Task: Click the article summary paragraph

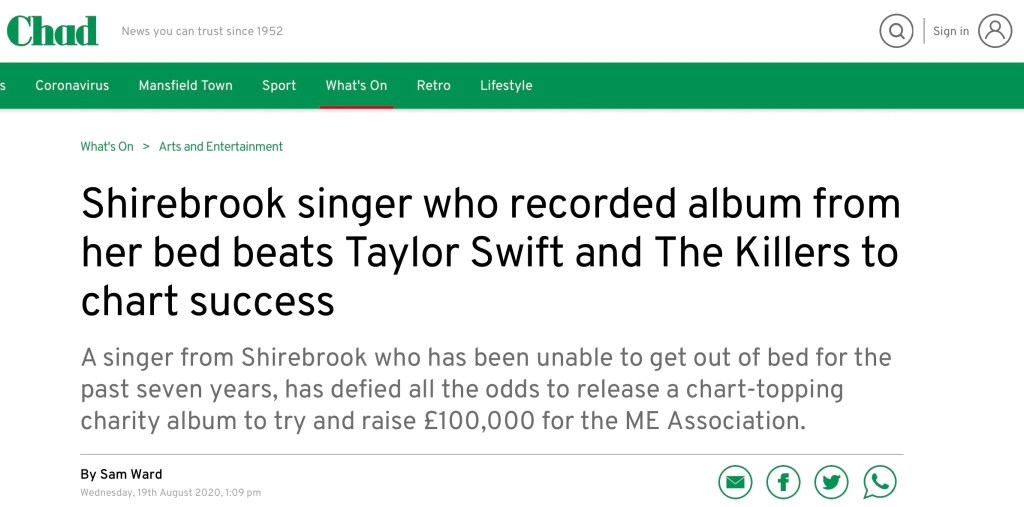Action: [485, 389]
